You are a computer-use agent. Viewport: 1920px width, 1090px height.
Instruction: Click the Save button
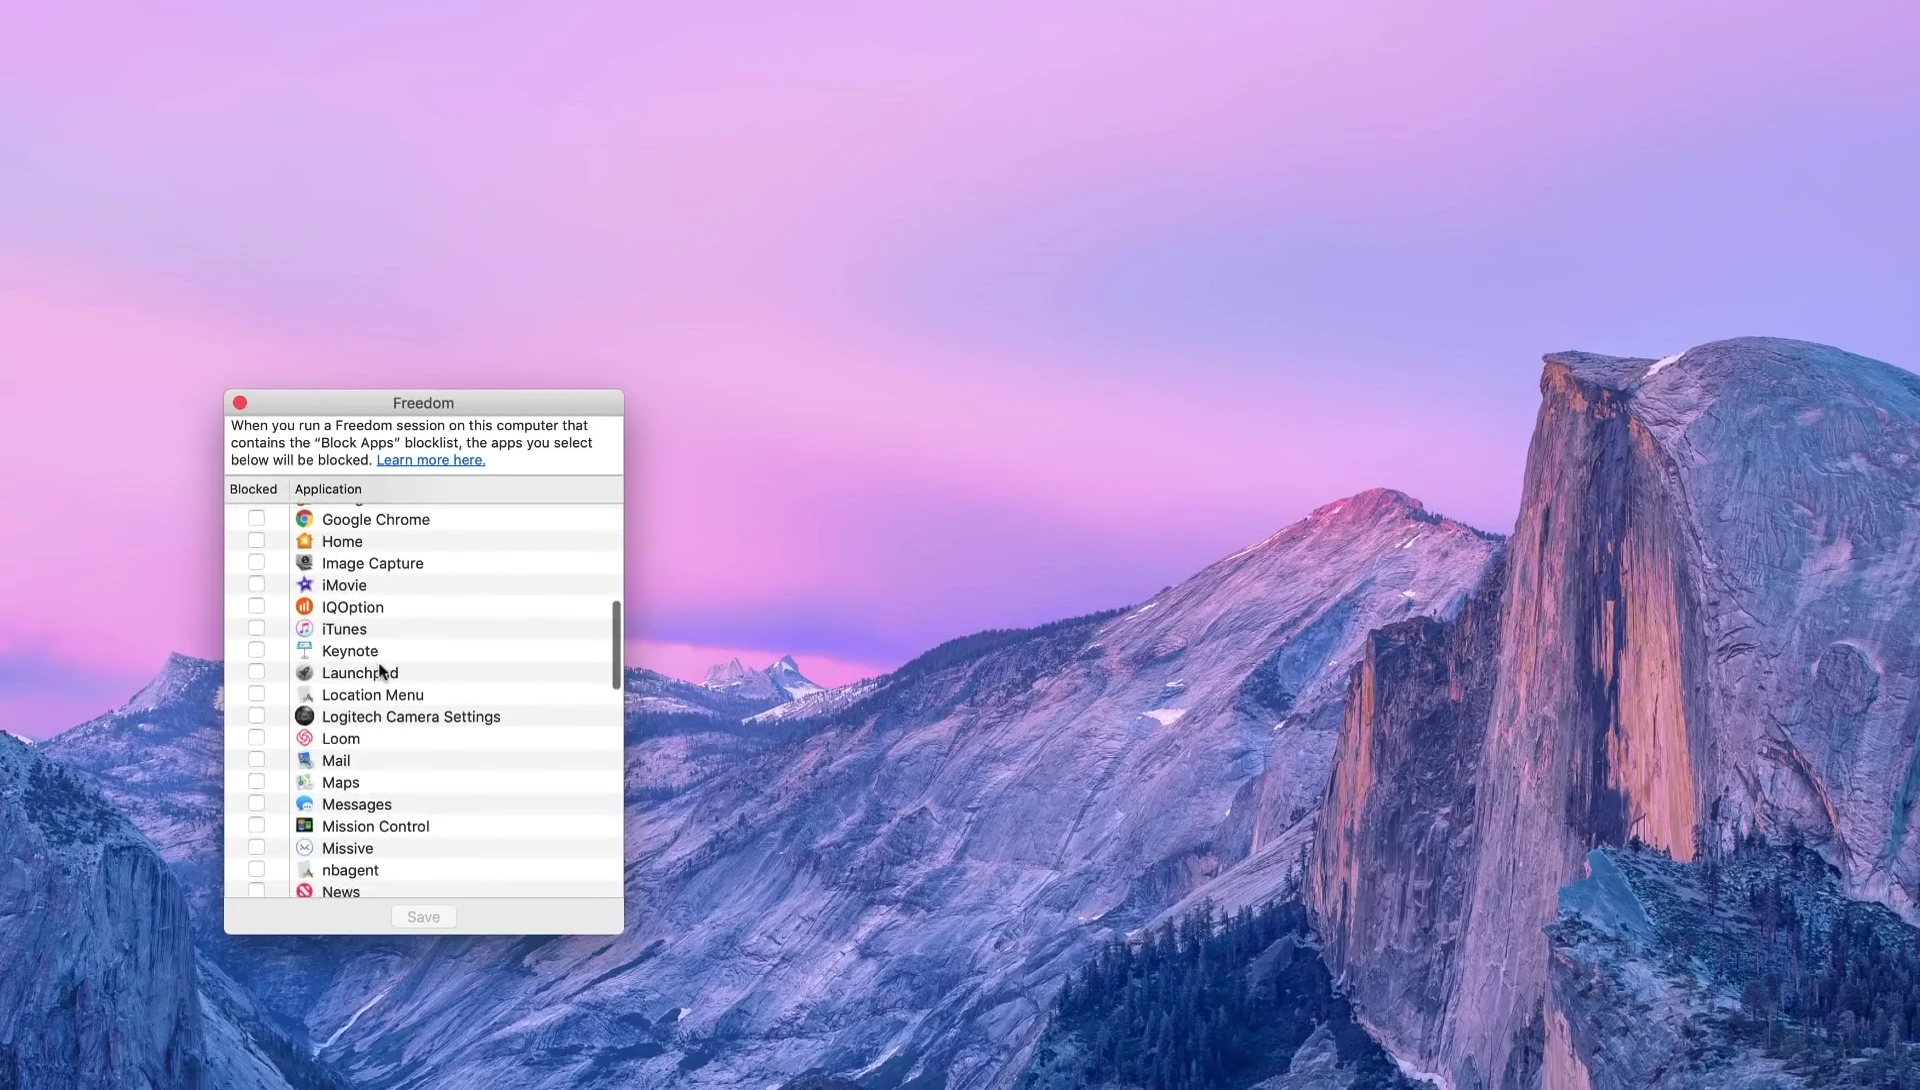424,917
